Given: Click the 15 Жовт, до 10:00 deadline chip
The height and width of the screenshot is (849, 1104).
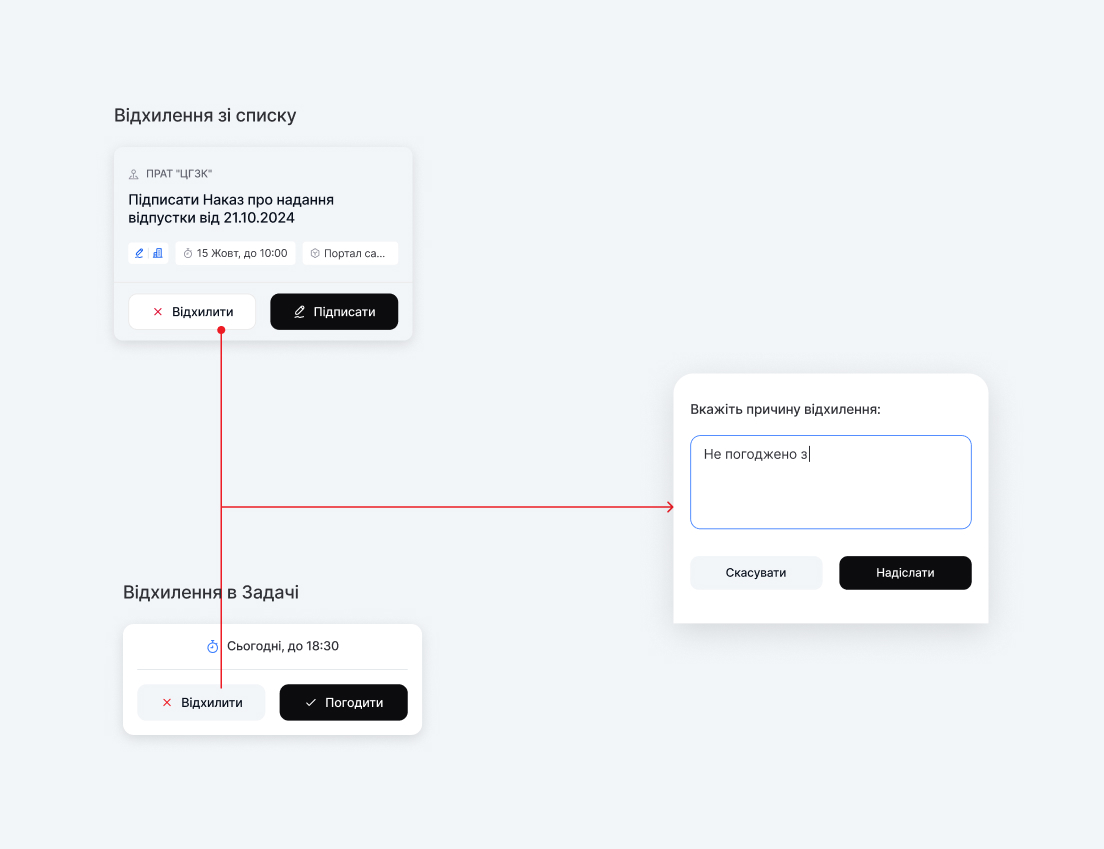Looking at the screenshot, I should coord(235,254).
